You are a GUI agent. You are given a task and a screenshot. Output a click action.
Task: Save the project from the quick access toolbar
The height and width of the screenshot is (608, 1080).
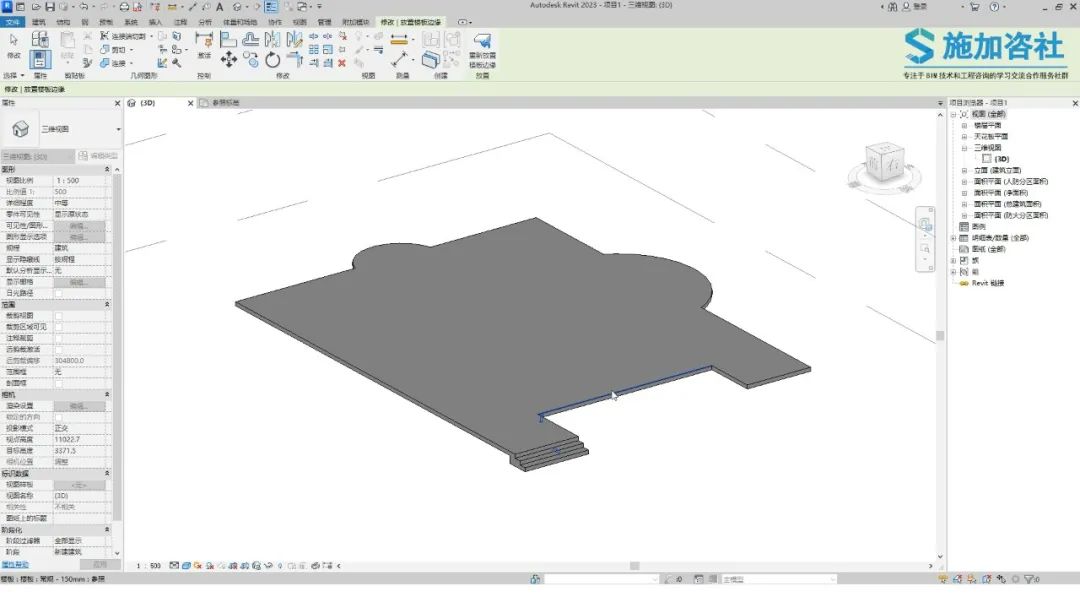coord(50,7)
